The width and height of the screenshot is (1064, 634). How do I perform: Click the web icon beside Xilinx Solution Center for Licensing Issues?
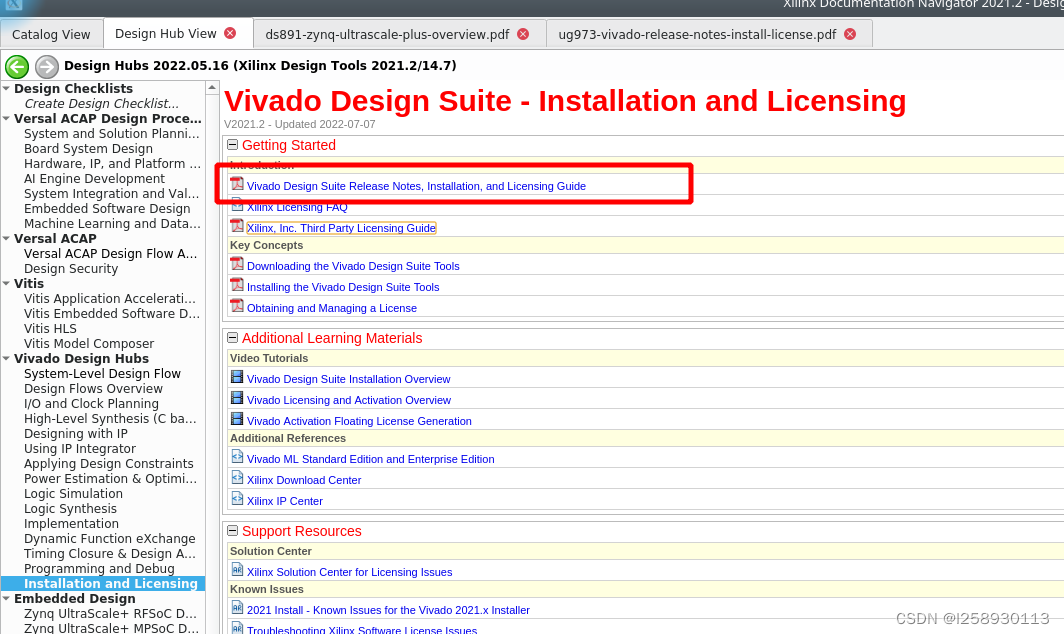[236, 571]
